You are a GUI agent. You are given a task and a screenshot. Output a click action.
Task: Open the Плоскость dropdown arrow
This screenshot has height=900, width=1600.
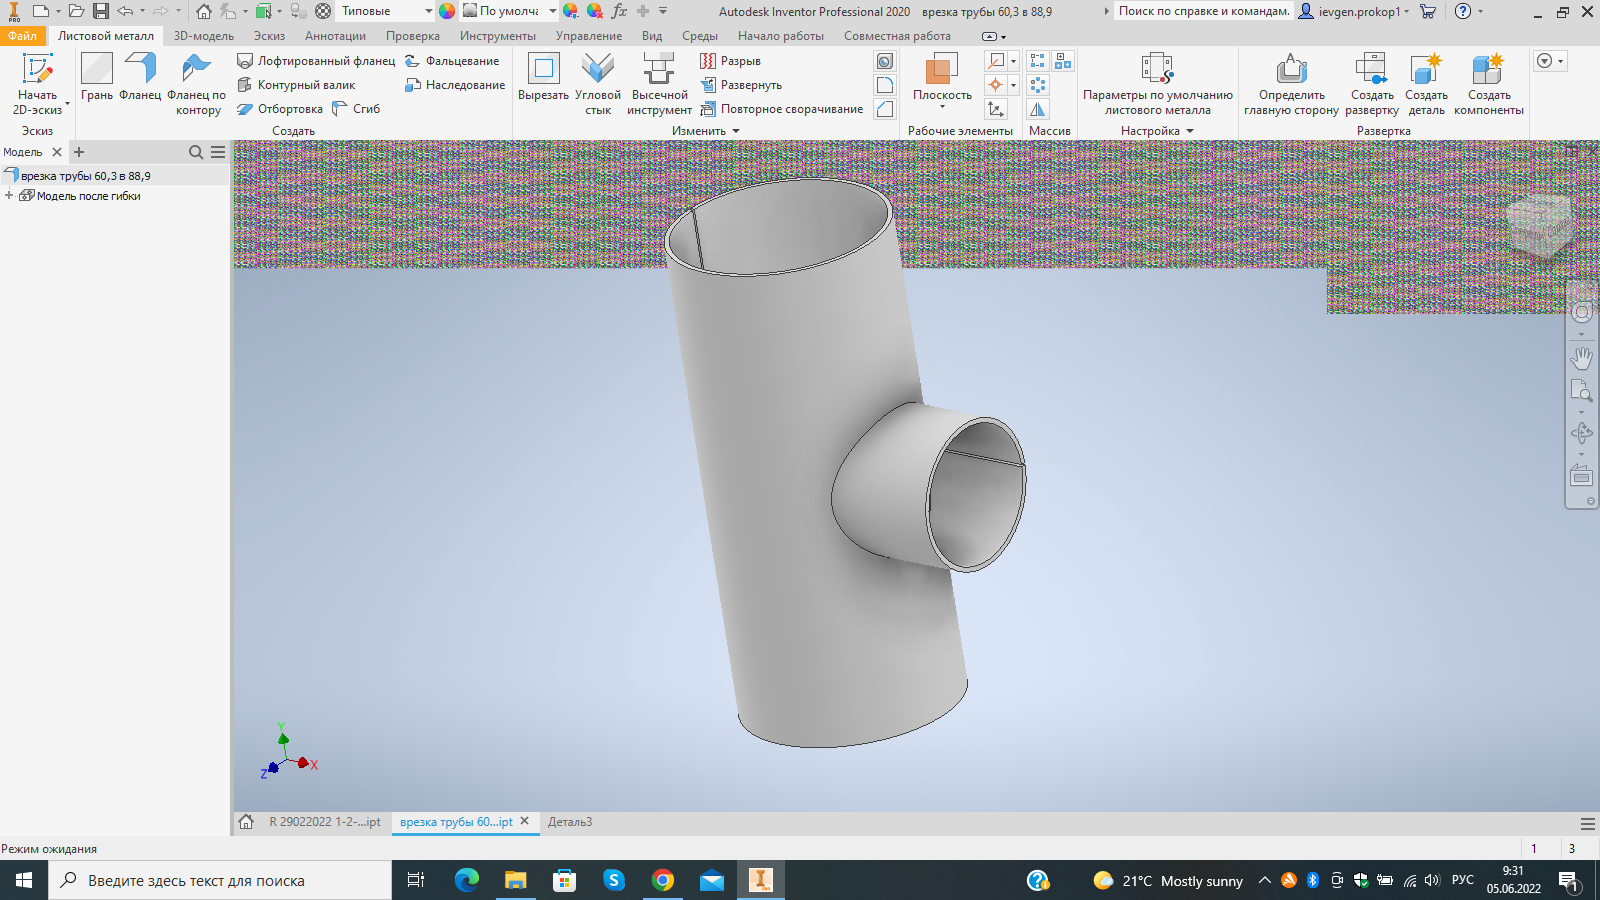[942, 107]
